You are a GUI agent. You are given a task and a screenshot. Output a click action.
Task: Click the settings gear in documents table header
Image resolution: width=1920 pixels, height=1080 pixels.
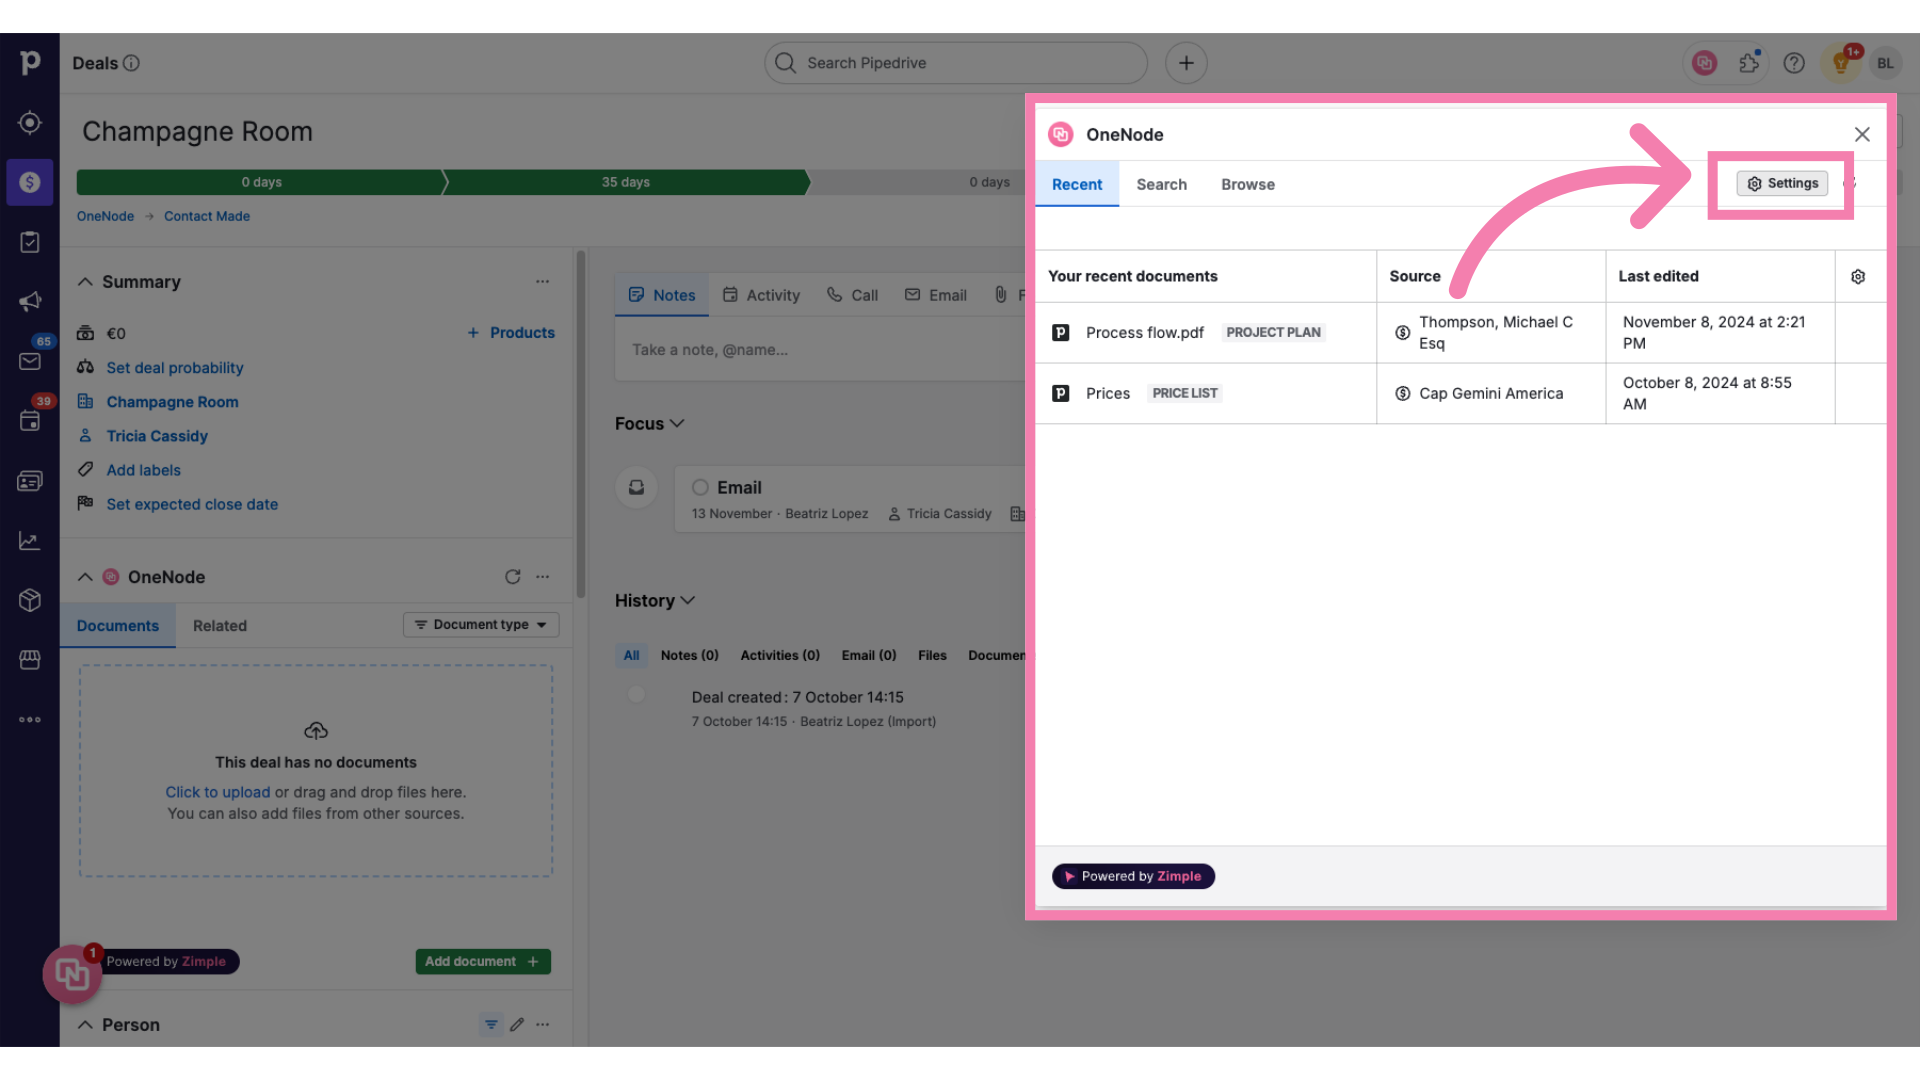1858,277
